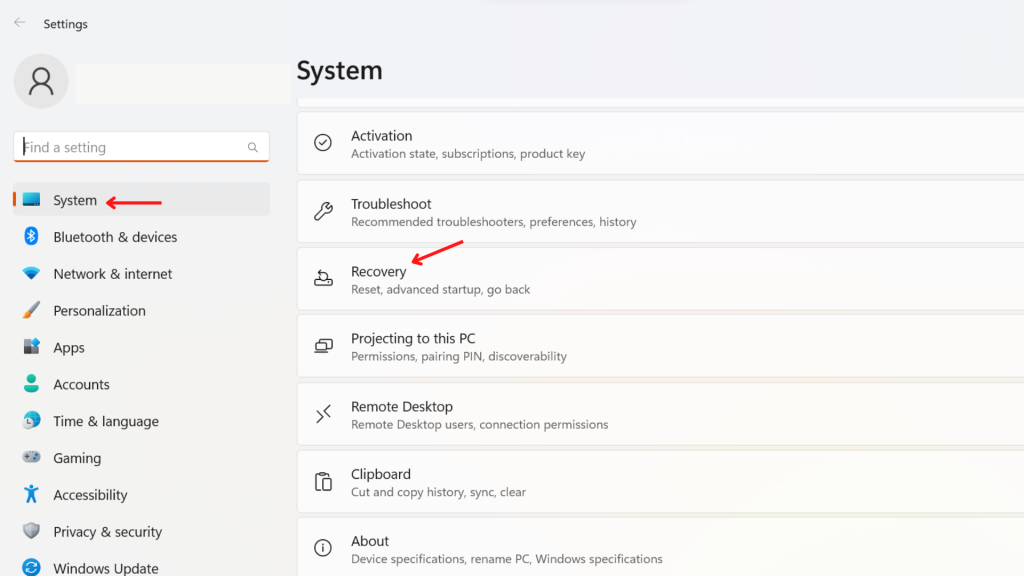
Task: Click 'Reset, advanced startup, go back' description
Action: 440,289
